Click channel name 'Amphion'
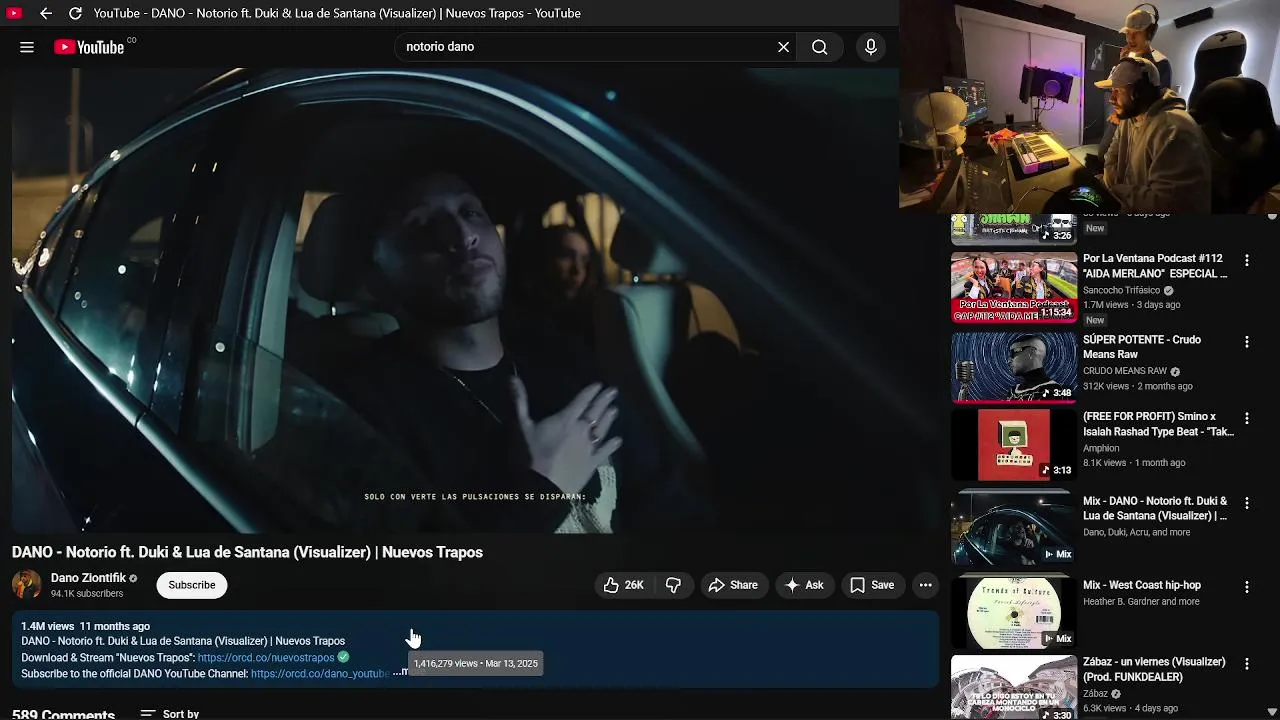 [x=1101, y=449]
